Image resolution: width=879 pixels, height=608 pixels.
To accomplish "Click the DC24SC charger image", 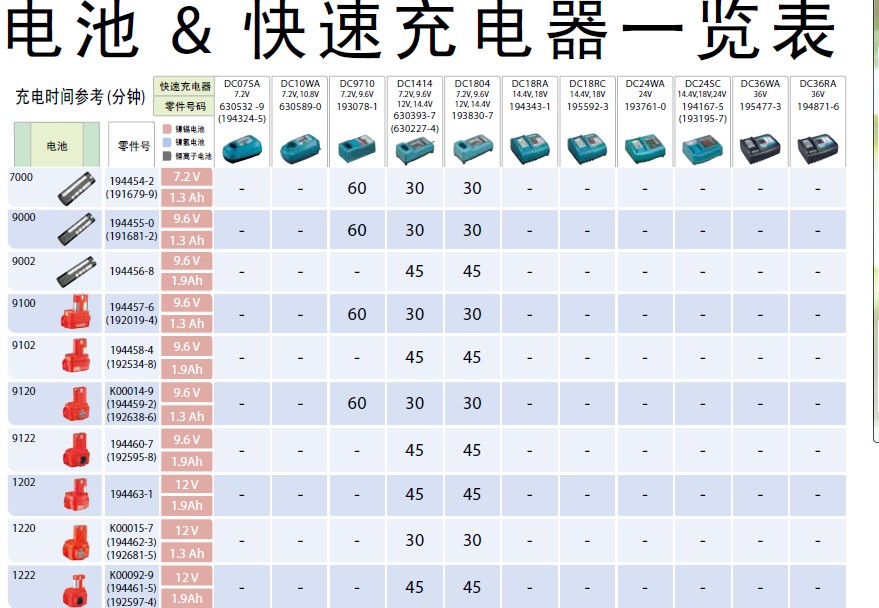I will (702, 150).
